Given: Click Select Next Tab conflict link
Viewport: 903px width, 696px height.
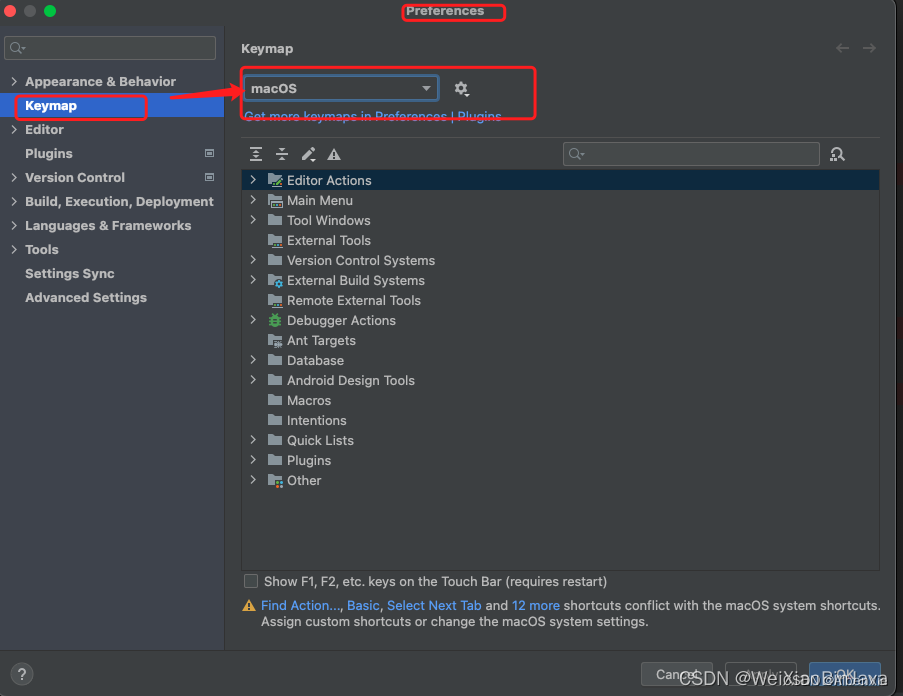Looking at the screenshot, I should pos(434,606).
